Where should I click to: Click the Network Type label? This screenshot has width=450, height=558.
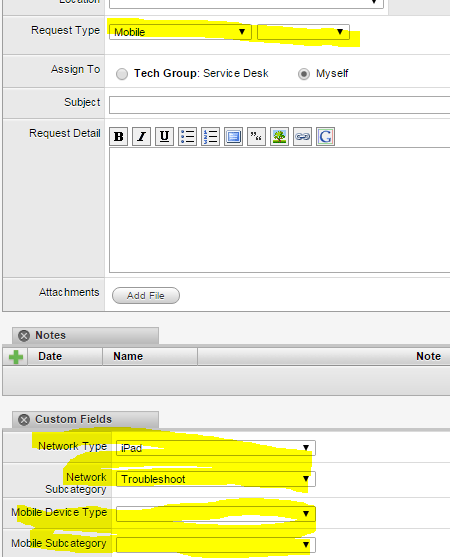coord(73,446)
